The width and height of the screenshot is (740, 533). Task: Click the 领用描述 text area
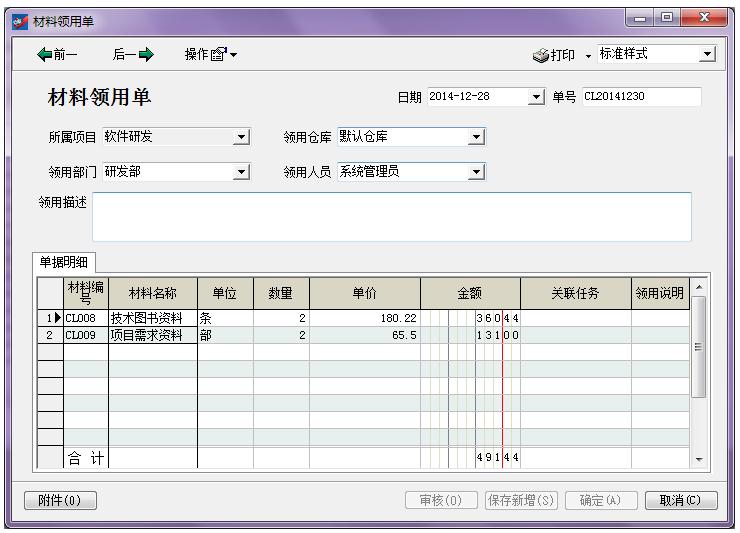coord(391,217)
